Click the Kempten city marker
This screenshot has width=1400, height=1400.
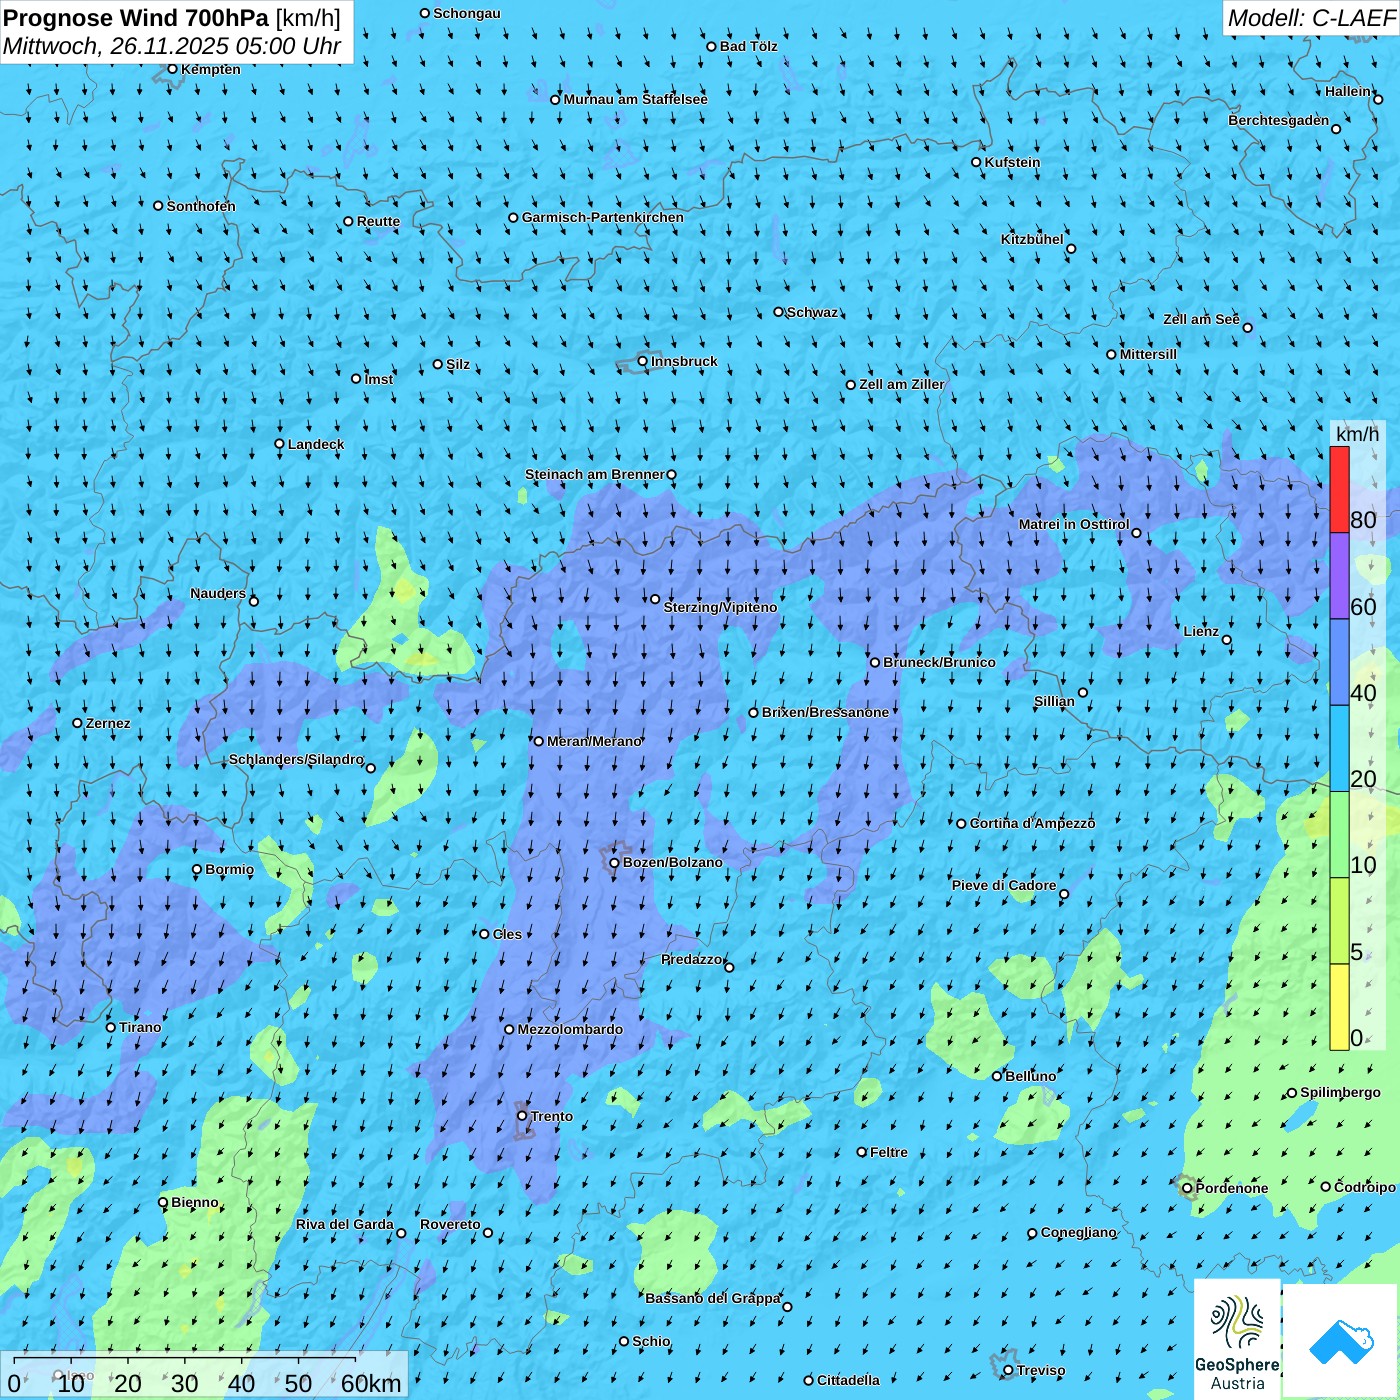click(172, 69)
